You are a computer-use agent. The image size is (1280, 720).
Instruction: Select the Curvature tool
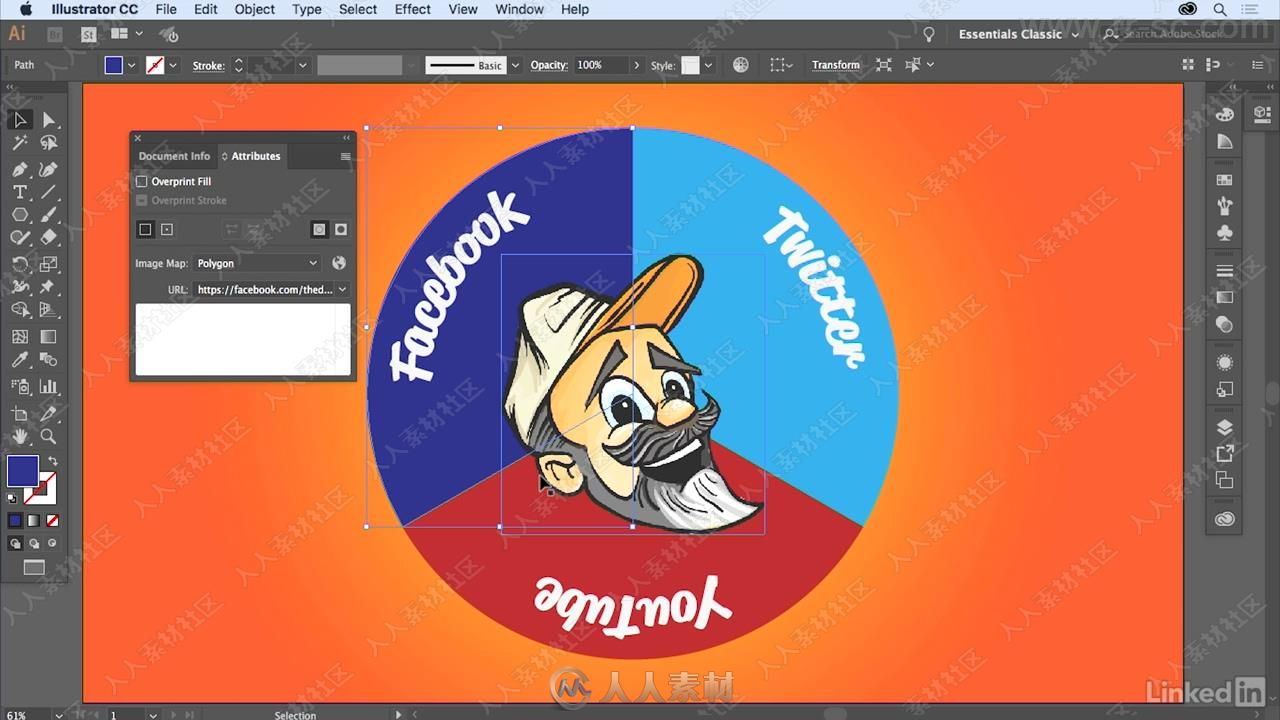tap(48, 169)
